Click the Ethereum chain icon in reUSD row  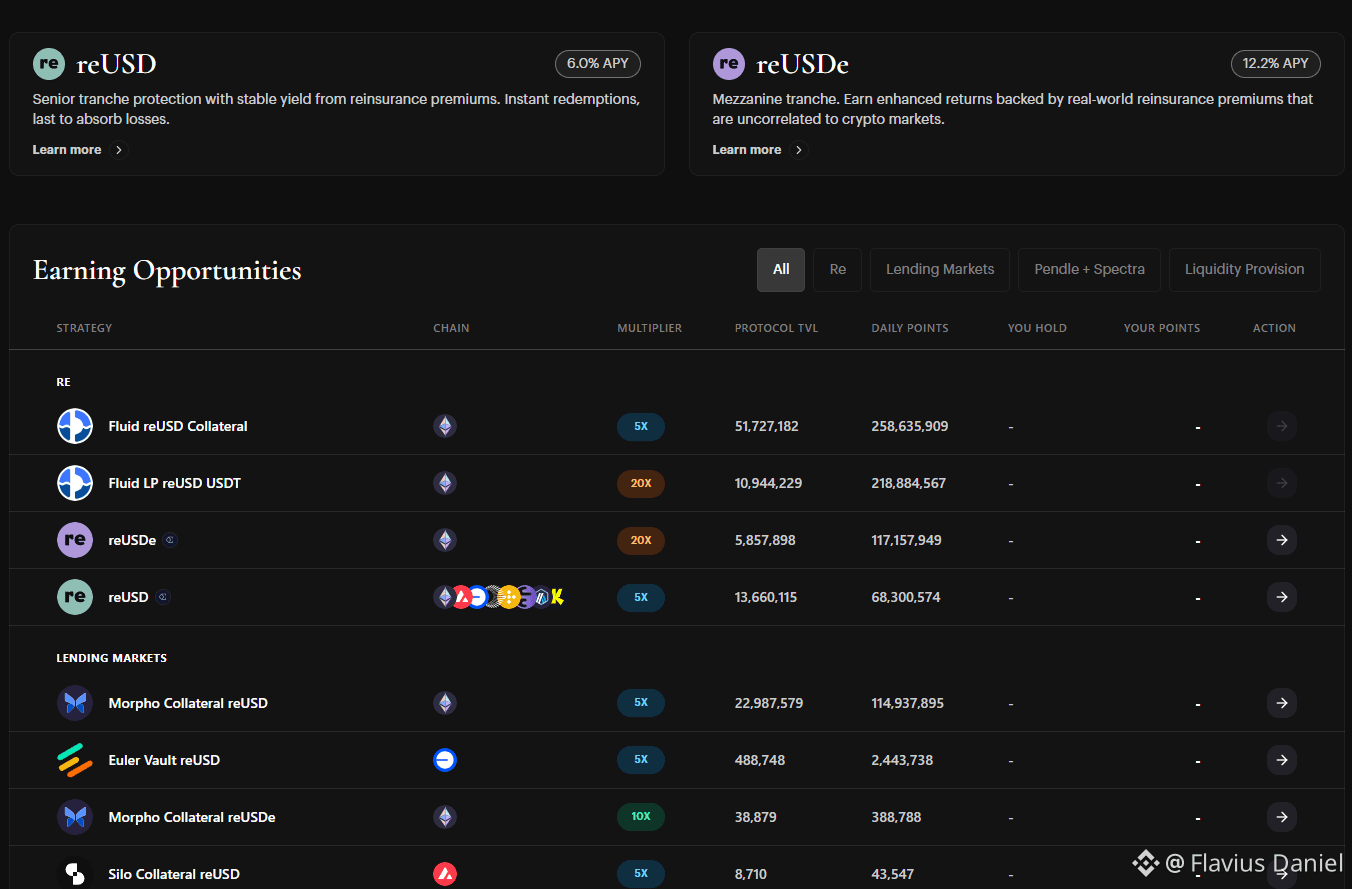[444, 597]
